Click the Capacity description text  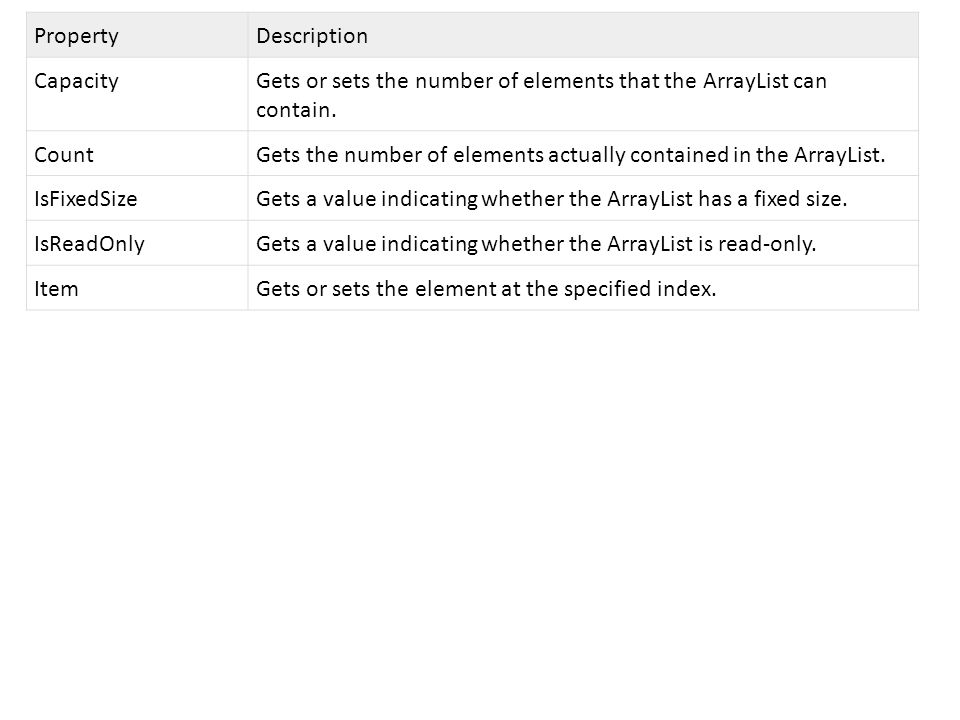point(541,95)
